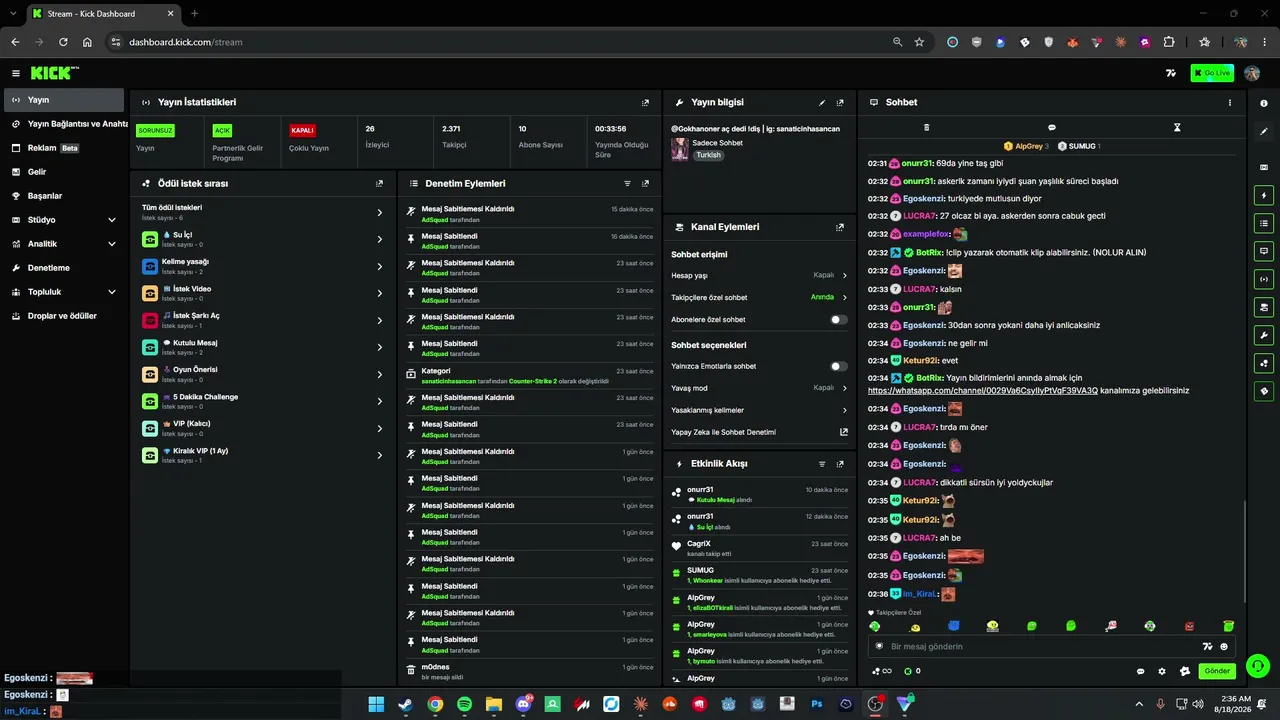Open Başarılar in the sidebar
This screenshot has width=1280, height=720.
(64, 196)
